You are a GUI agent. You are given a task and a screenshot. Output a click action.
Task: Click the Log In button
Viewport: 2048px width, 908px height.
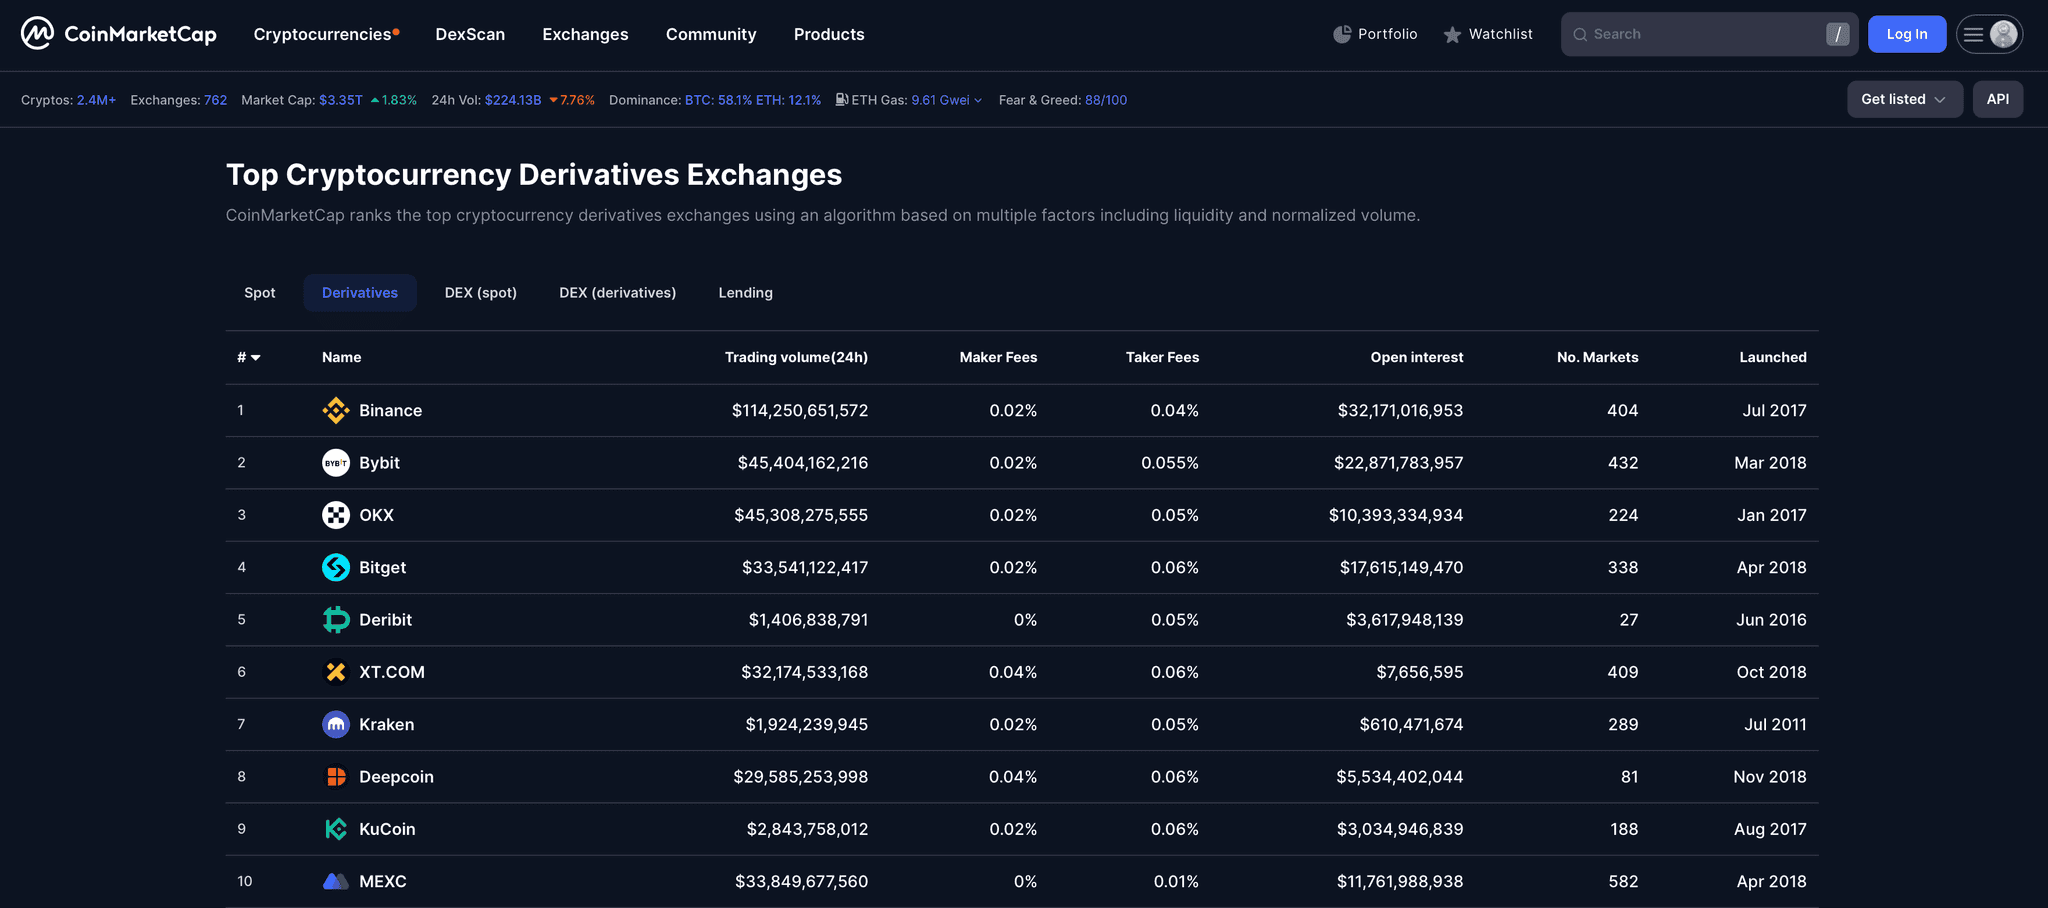point(1906,33)
